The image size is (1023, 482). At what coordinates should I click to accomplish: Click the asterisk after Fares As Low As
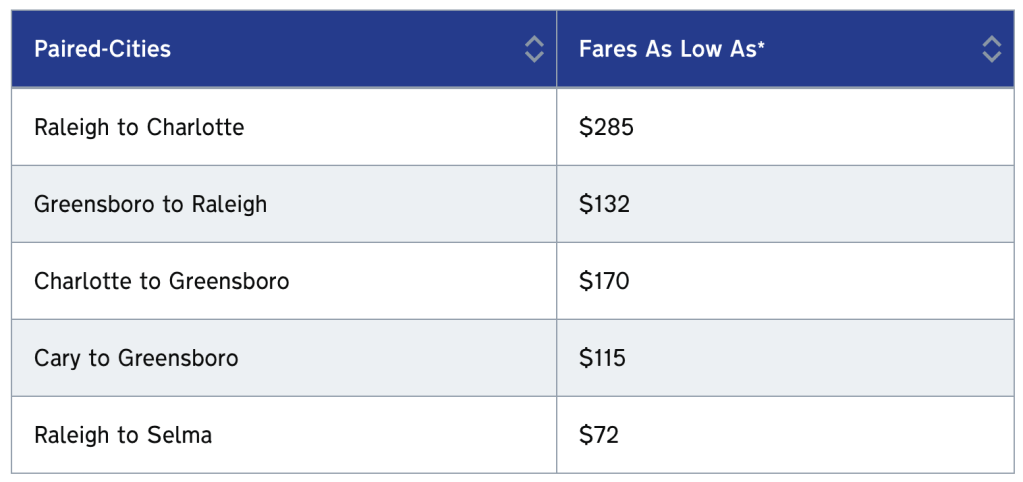[761, 45]
